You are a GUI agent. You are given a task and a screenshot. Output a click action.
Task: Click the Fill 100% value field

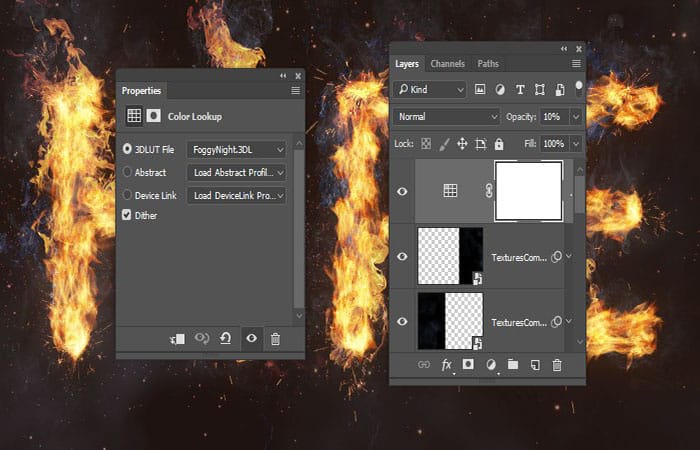554,144
